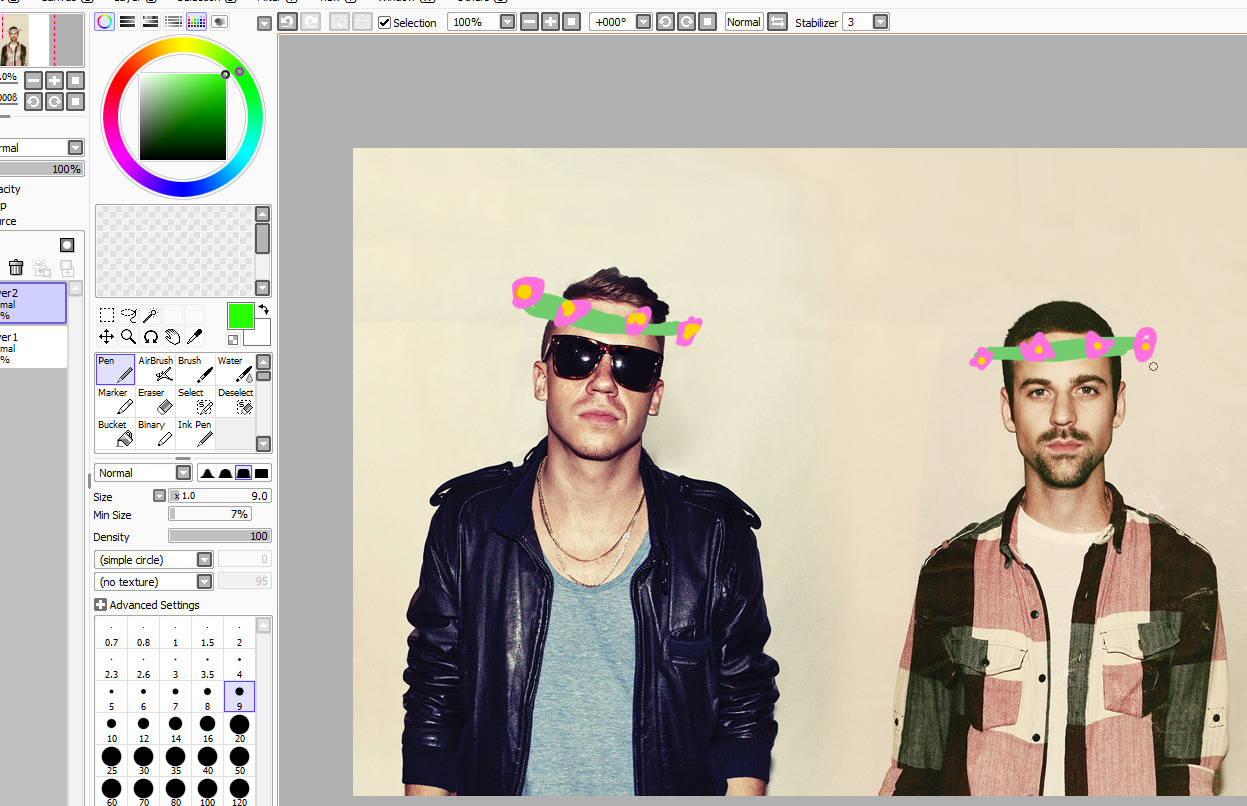Activate the zoom magnifier tool
Image resolution: width=1247 pixels, height=806 pixels.
(x=128, y=337)
